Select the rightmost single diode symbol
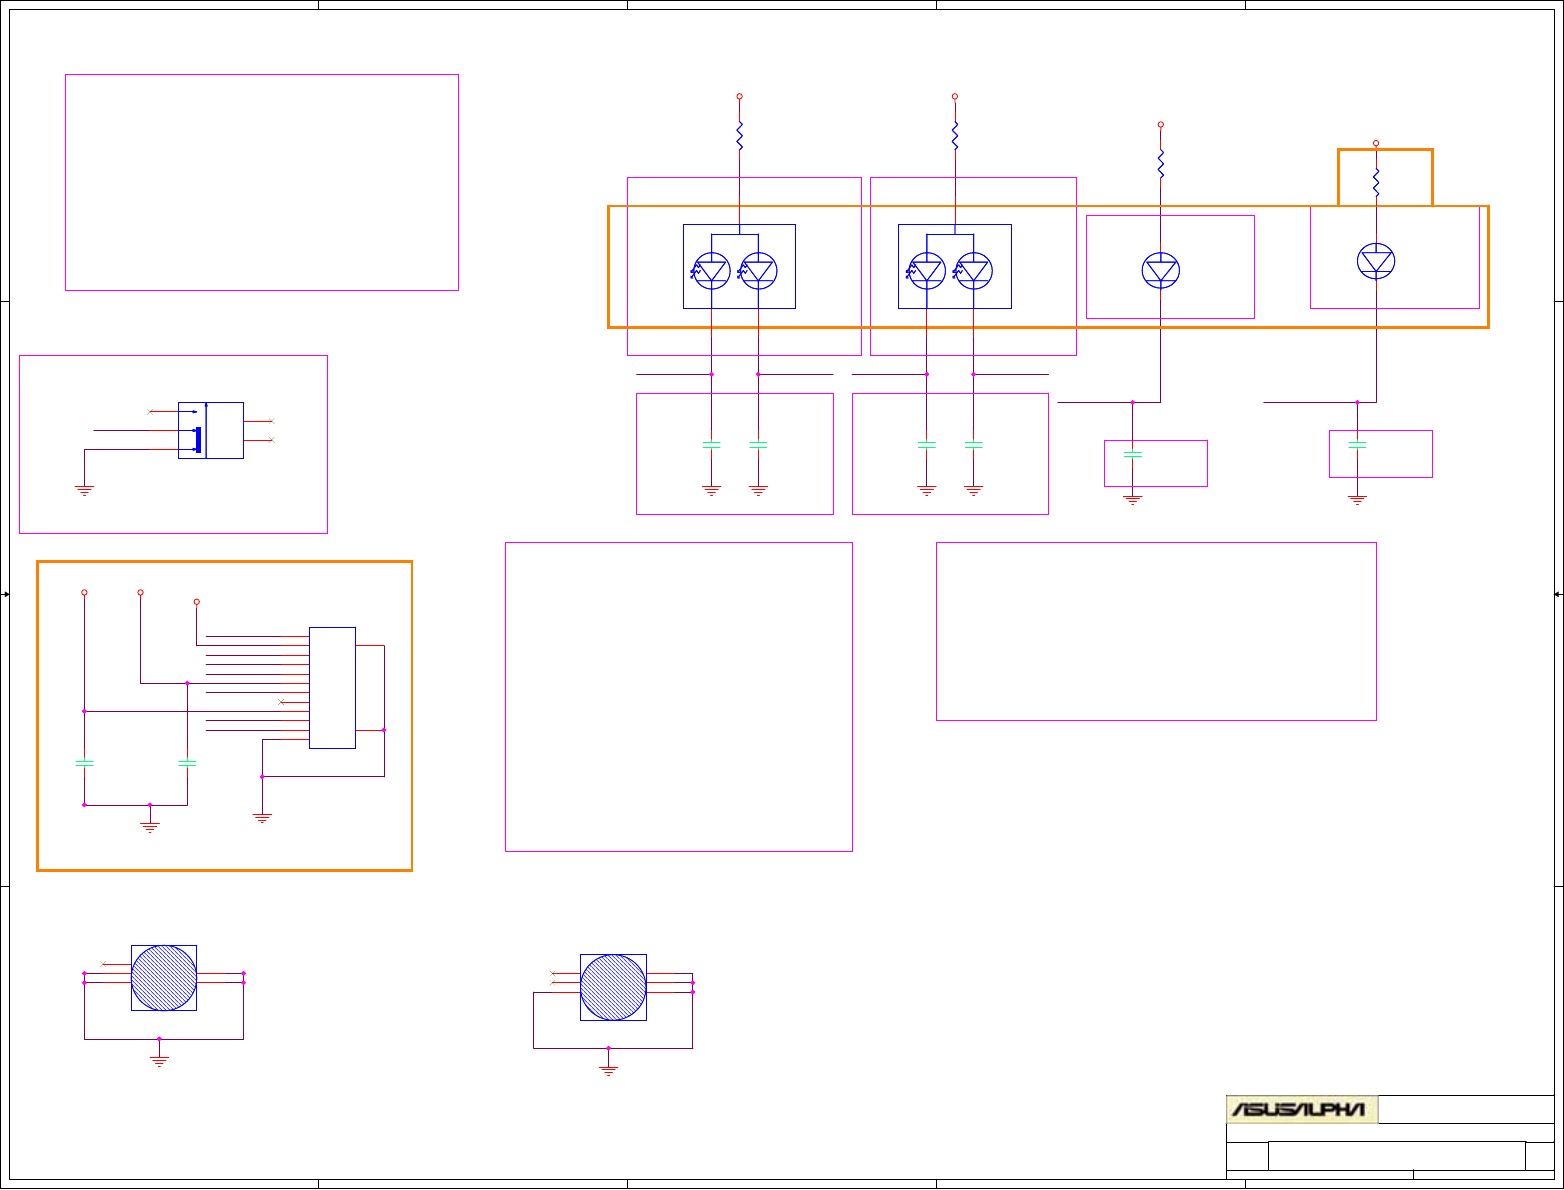This screenshot has width=1564, height=1190. coord(1376,261)
